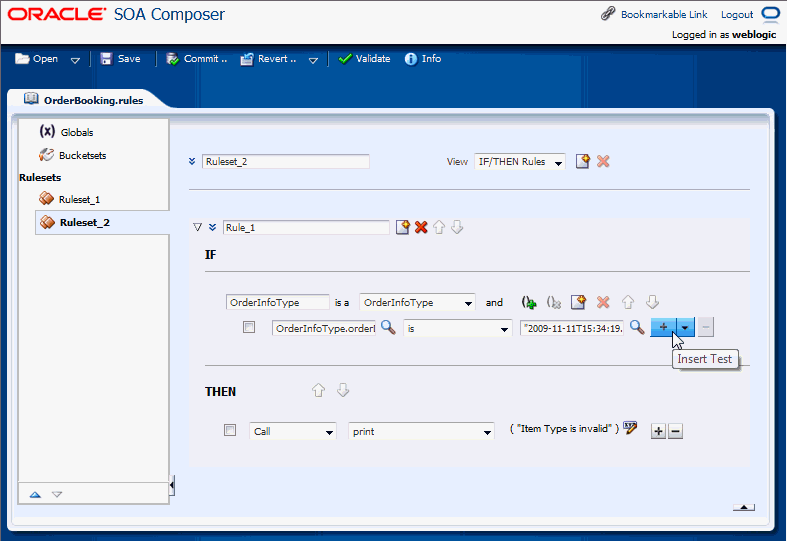
Task: Open the 'is' operator dropdown
Action: coord(458,328)
